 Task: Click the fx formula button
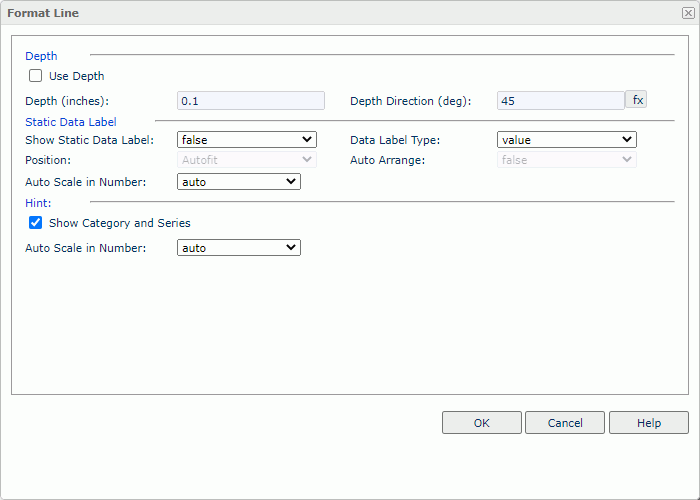pyautogui.click(x=637, y=100)
